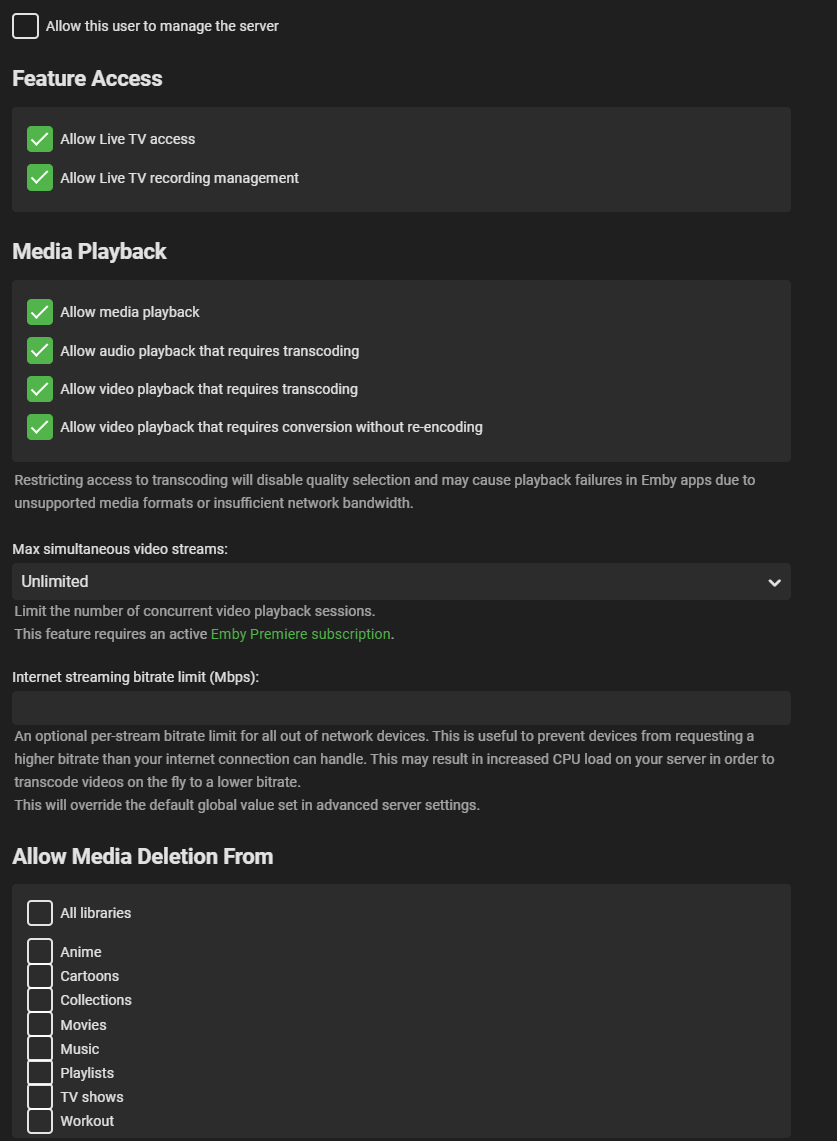Enable media deletion from Anime library

click(x=40, y=952)
